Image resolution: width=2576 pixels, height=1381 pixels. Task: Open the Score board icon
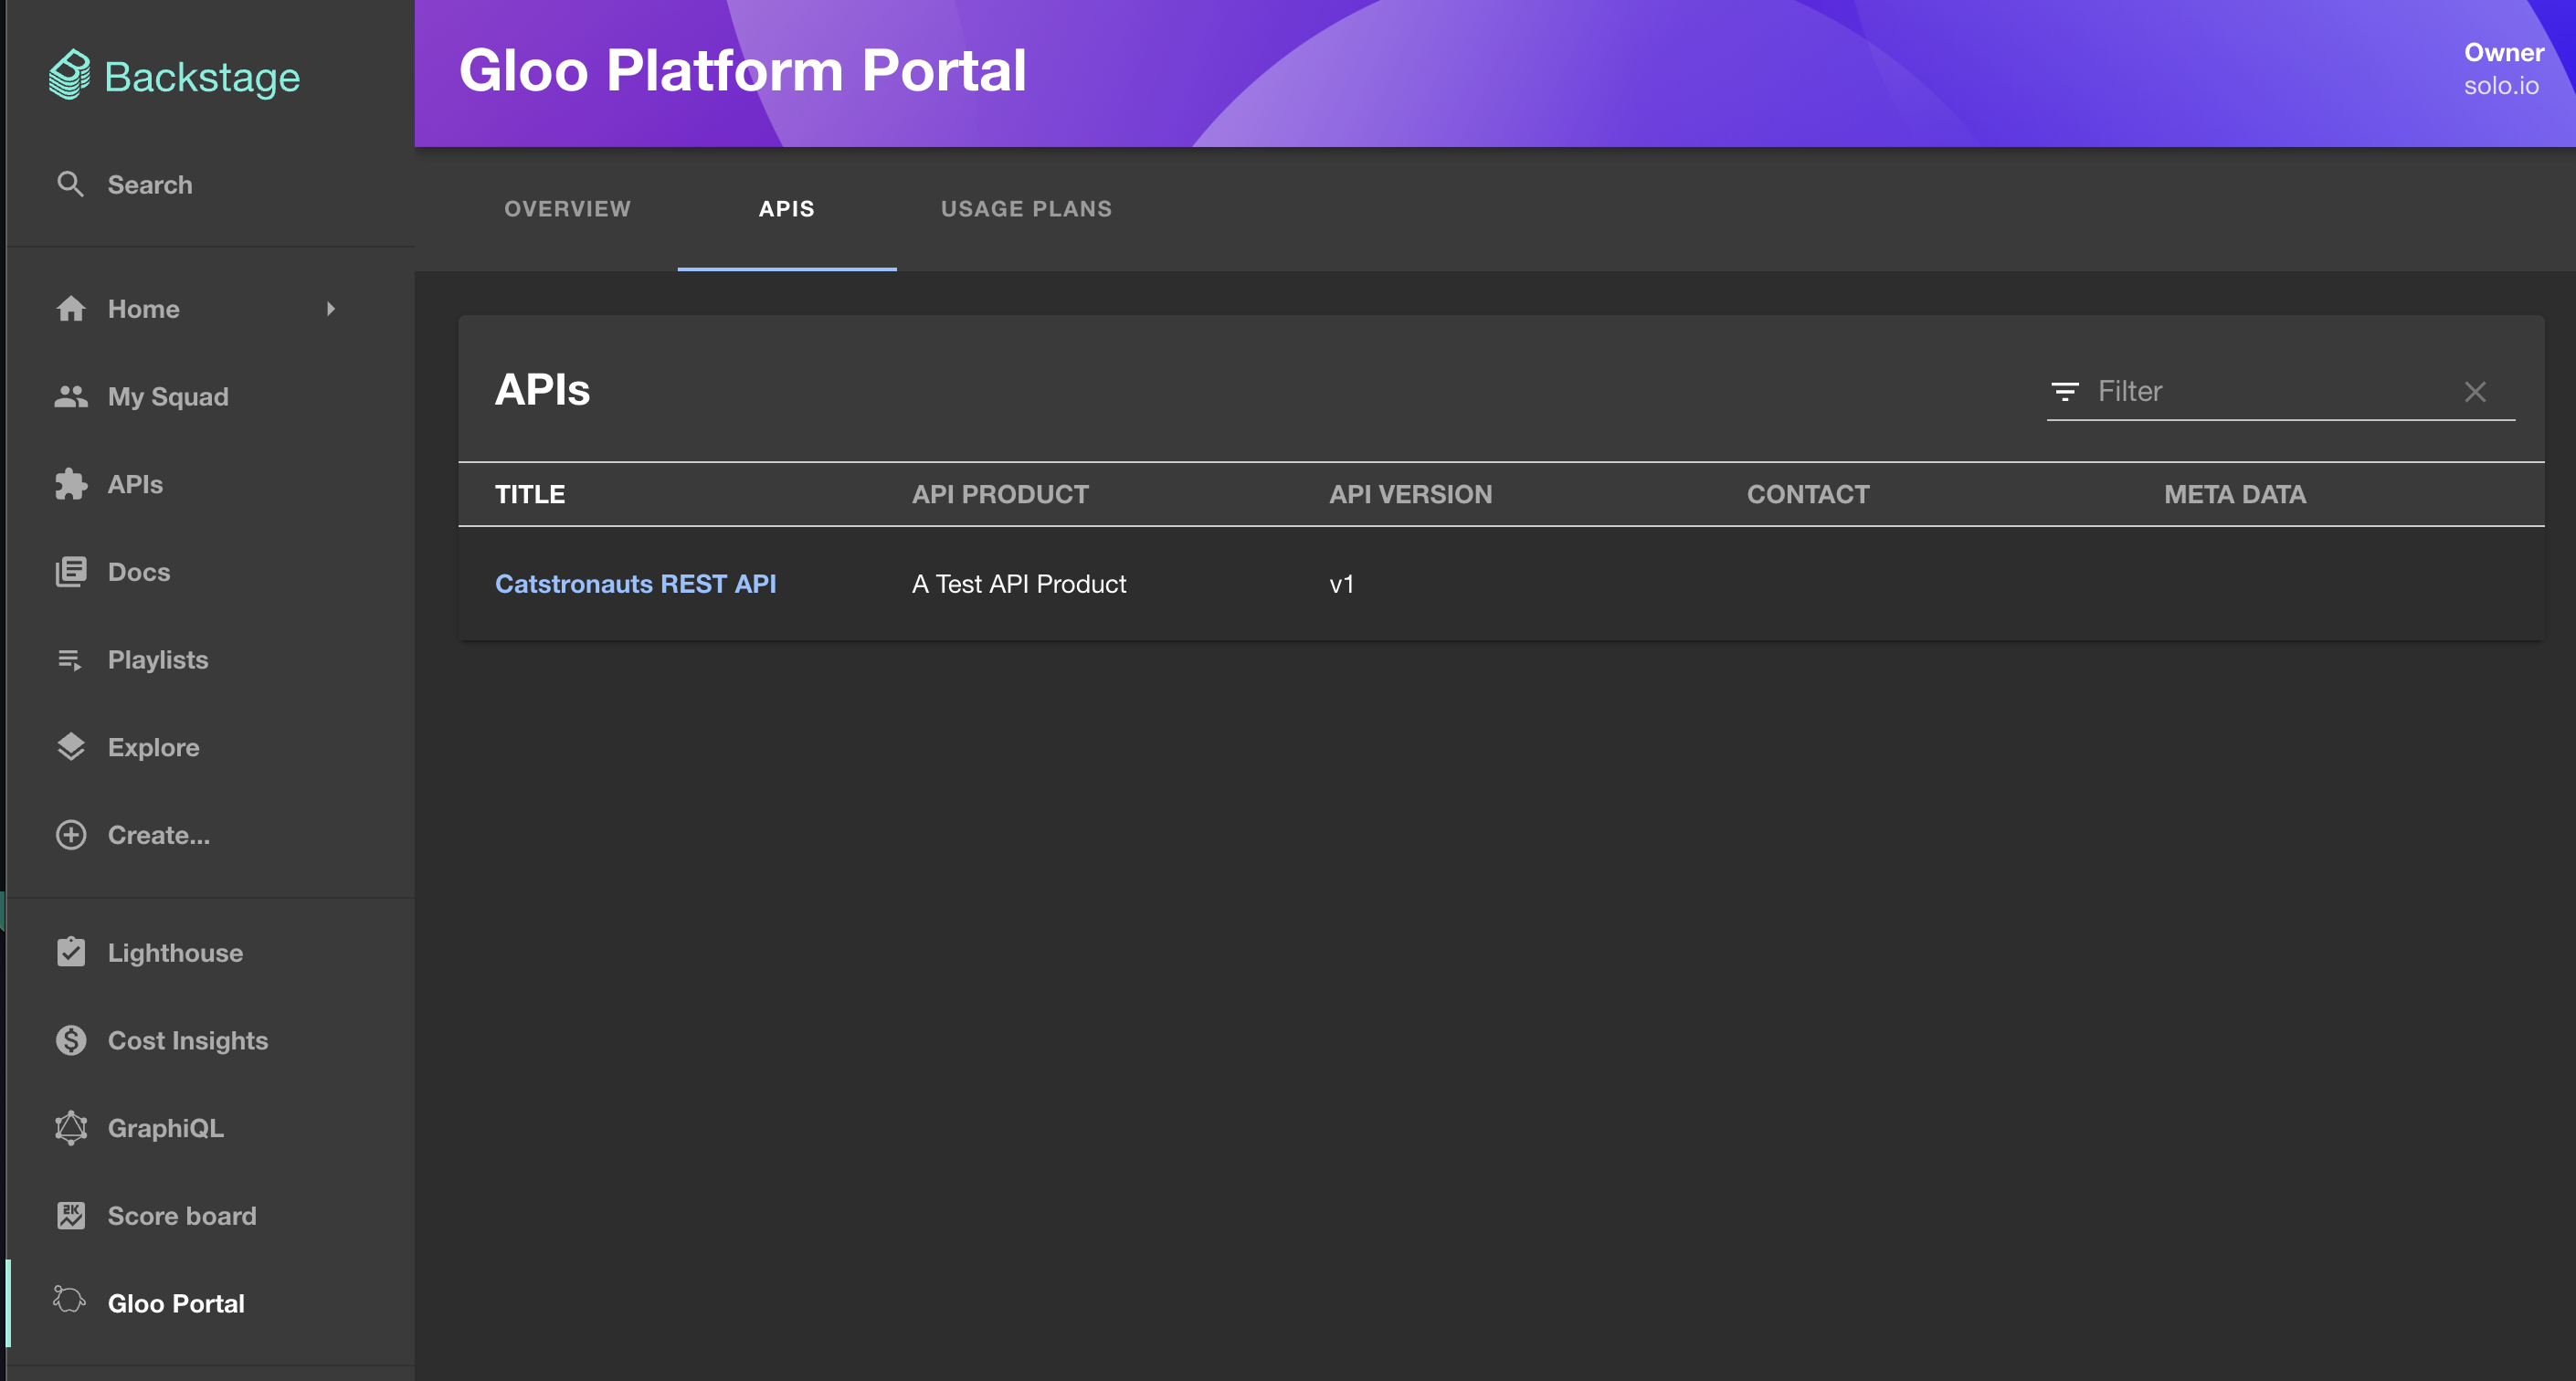70,1216
